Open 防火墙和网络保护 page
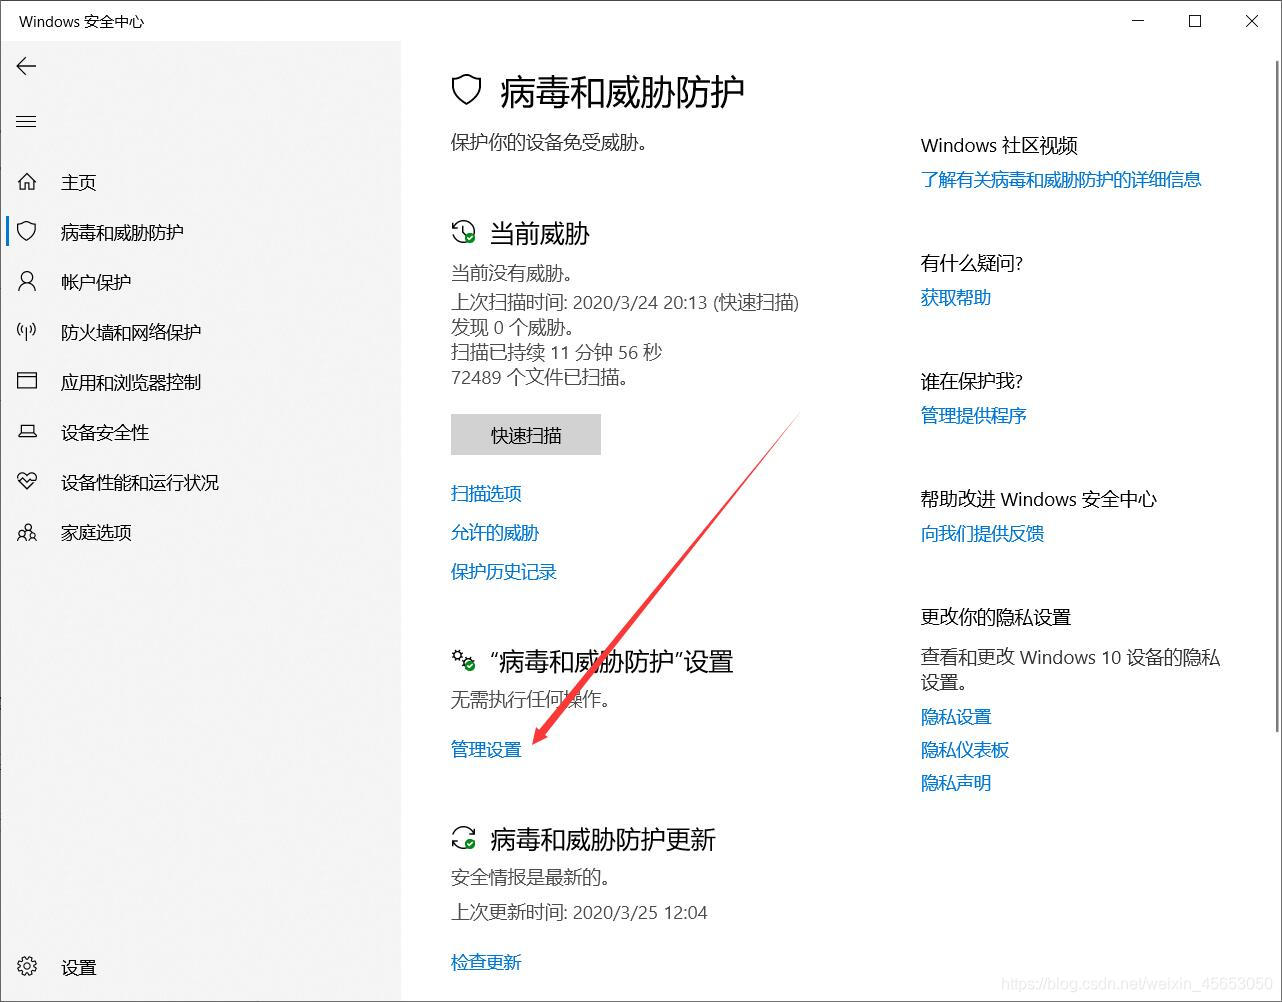Viewport: 1282px width, 1002px height. pos(131,332)
